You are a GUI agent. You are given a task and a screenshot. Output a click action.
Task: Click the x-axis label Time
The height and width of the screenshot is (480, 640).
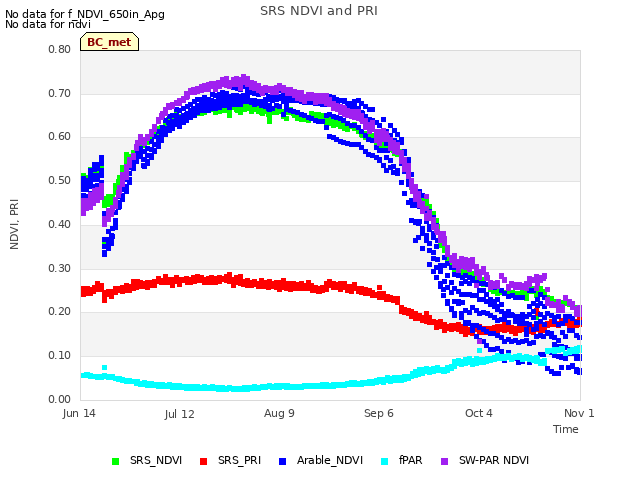(566, 429)
